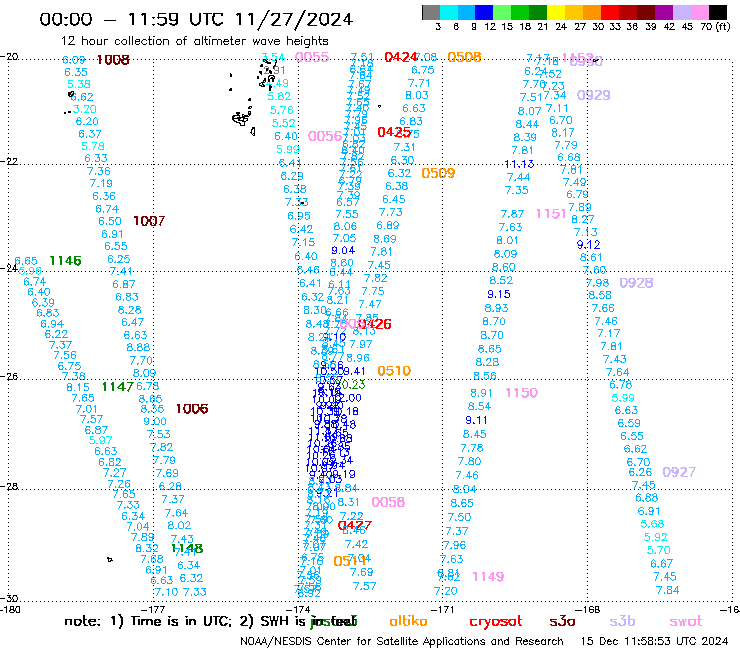
Task: Select the legend label '33' under the color scale
Action: (614, 26)
